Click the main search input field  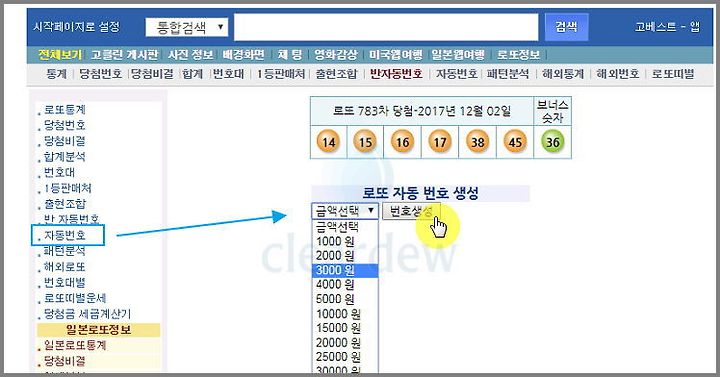[x=386, y=27]
